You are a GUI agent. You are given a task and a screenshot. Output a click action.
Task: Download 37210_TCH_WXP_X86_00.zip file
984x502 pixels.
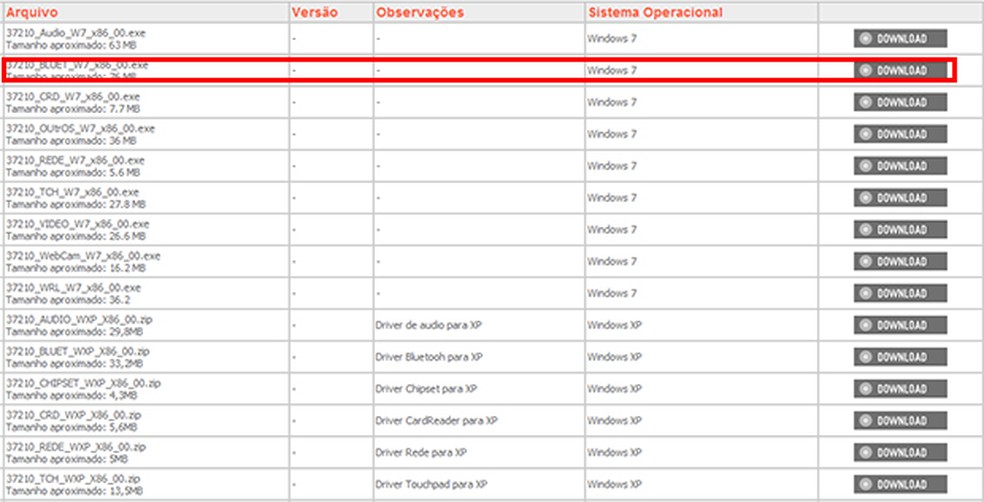(x=900, y=484)
